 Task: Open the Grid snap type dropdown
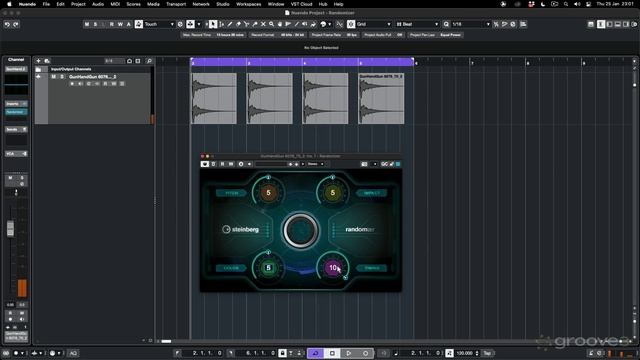pos(373,24)
